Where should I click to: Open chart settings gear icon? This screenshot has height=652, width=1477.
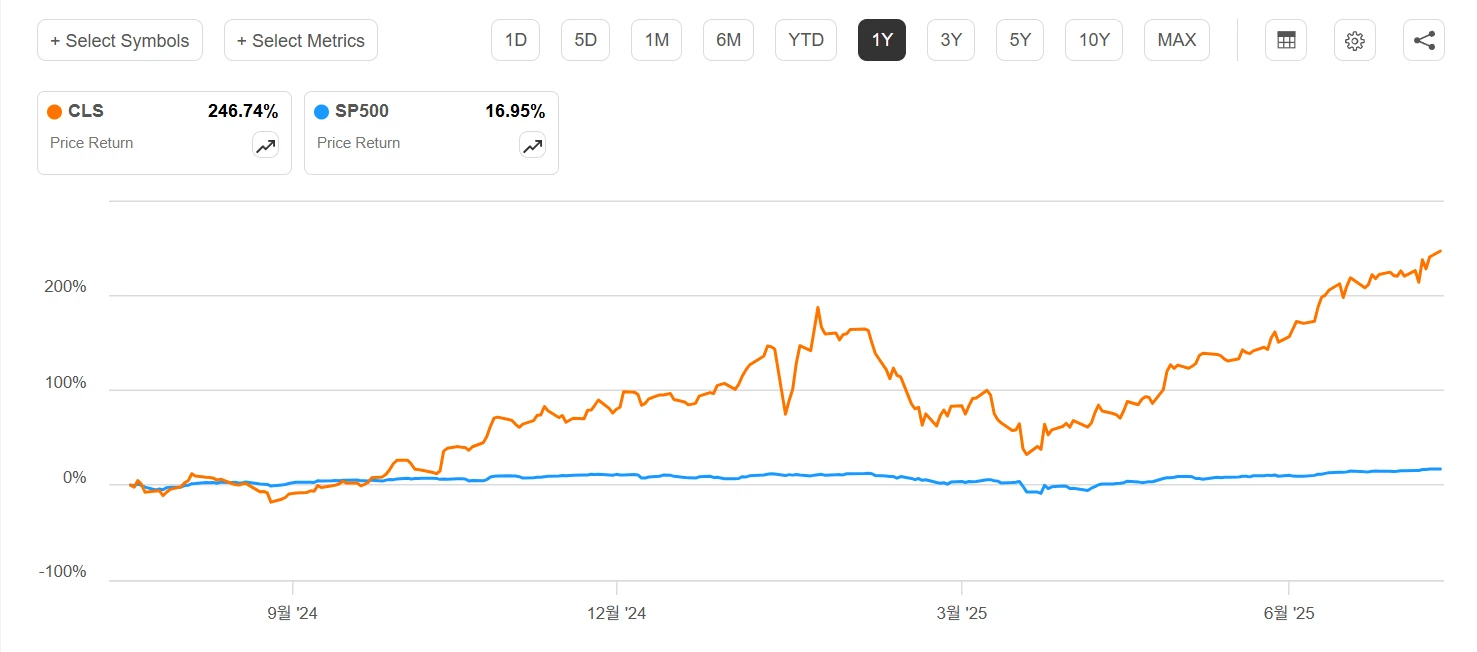click(1355, 41)
